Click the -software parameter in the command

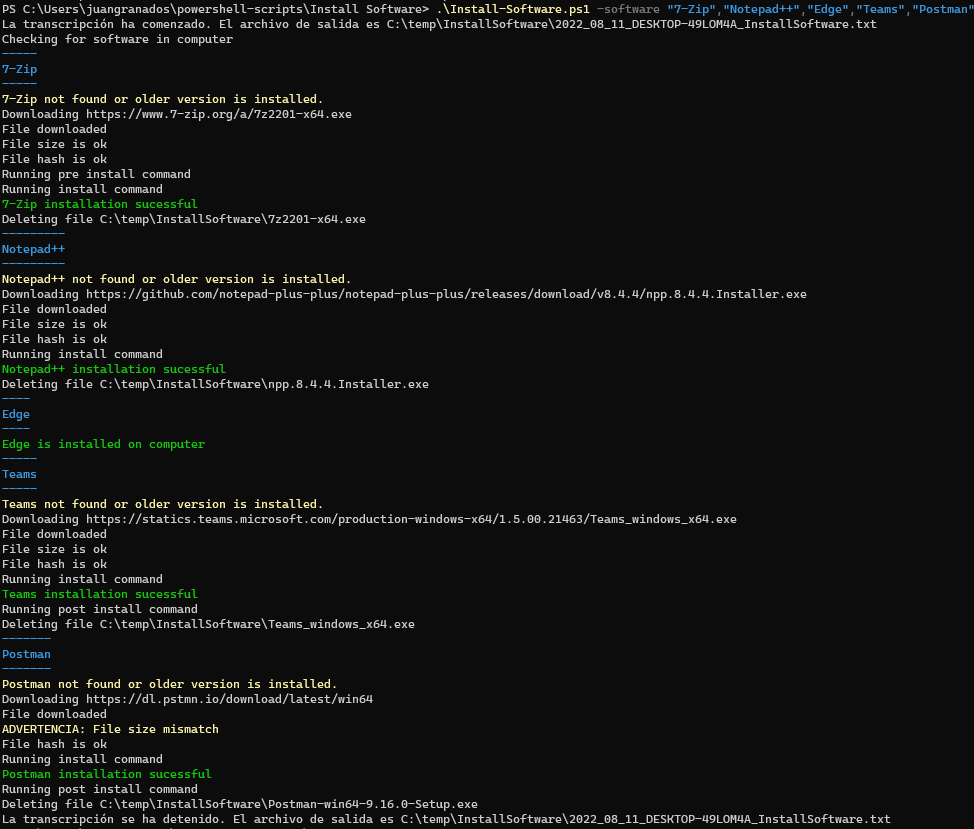click(x=628, y=9)
